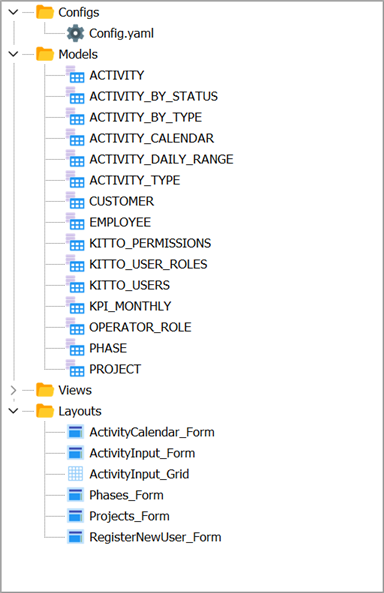Image resolution: width=384 pixels, height=593 pixels.
Task: Click the Models folder icon
Action: pyautogui.click(x=45, y=54)
